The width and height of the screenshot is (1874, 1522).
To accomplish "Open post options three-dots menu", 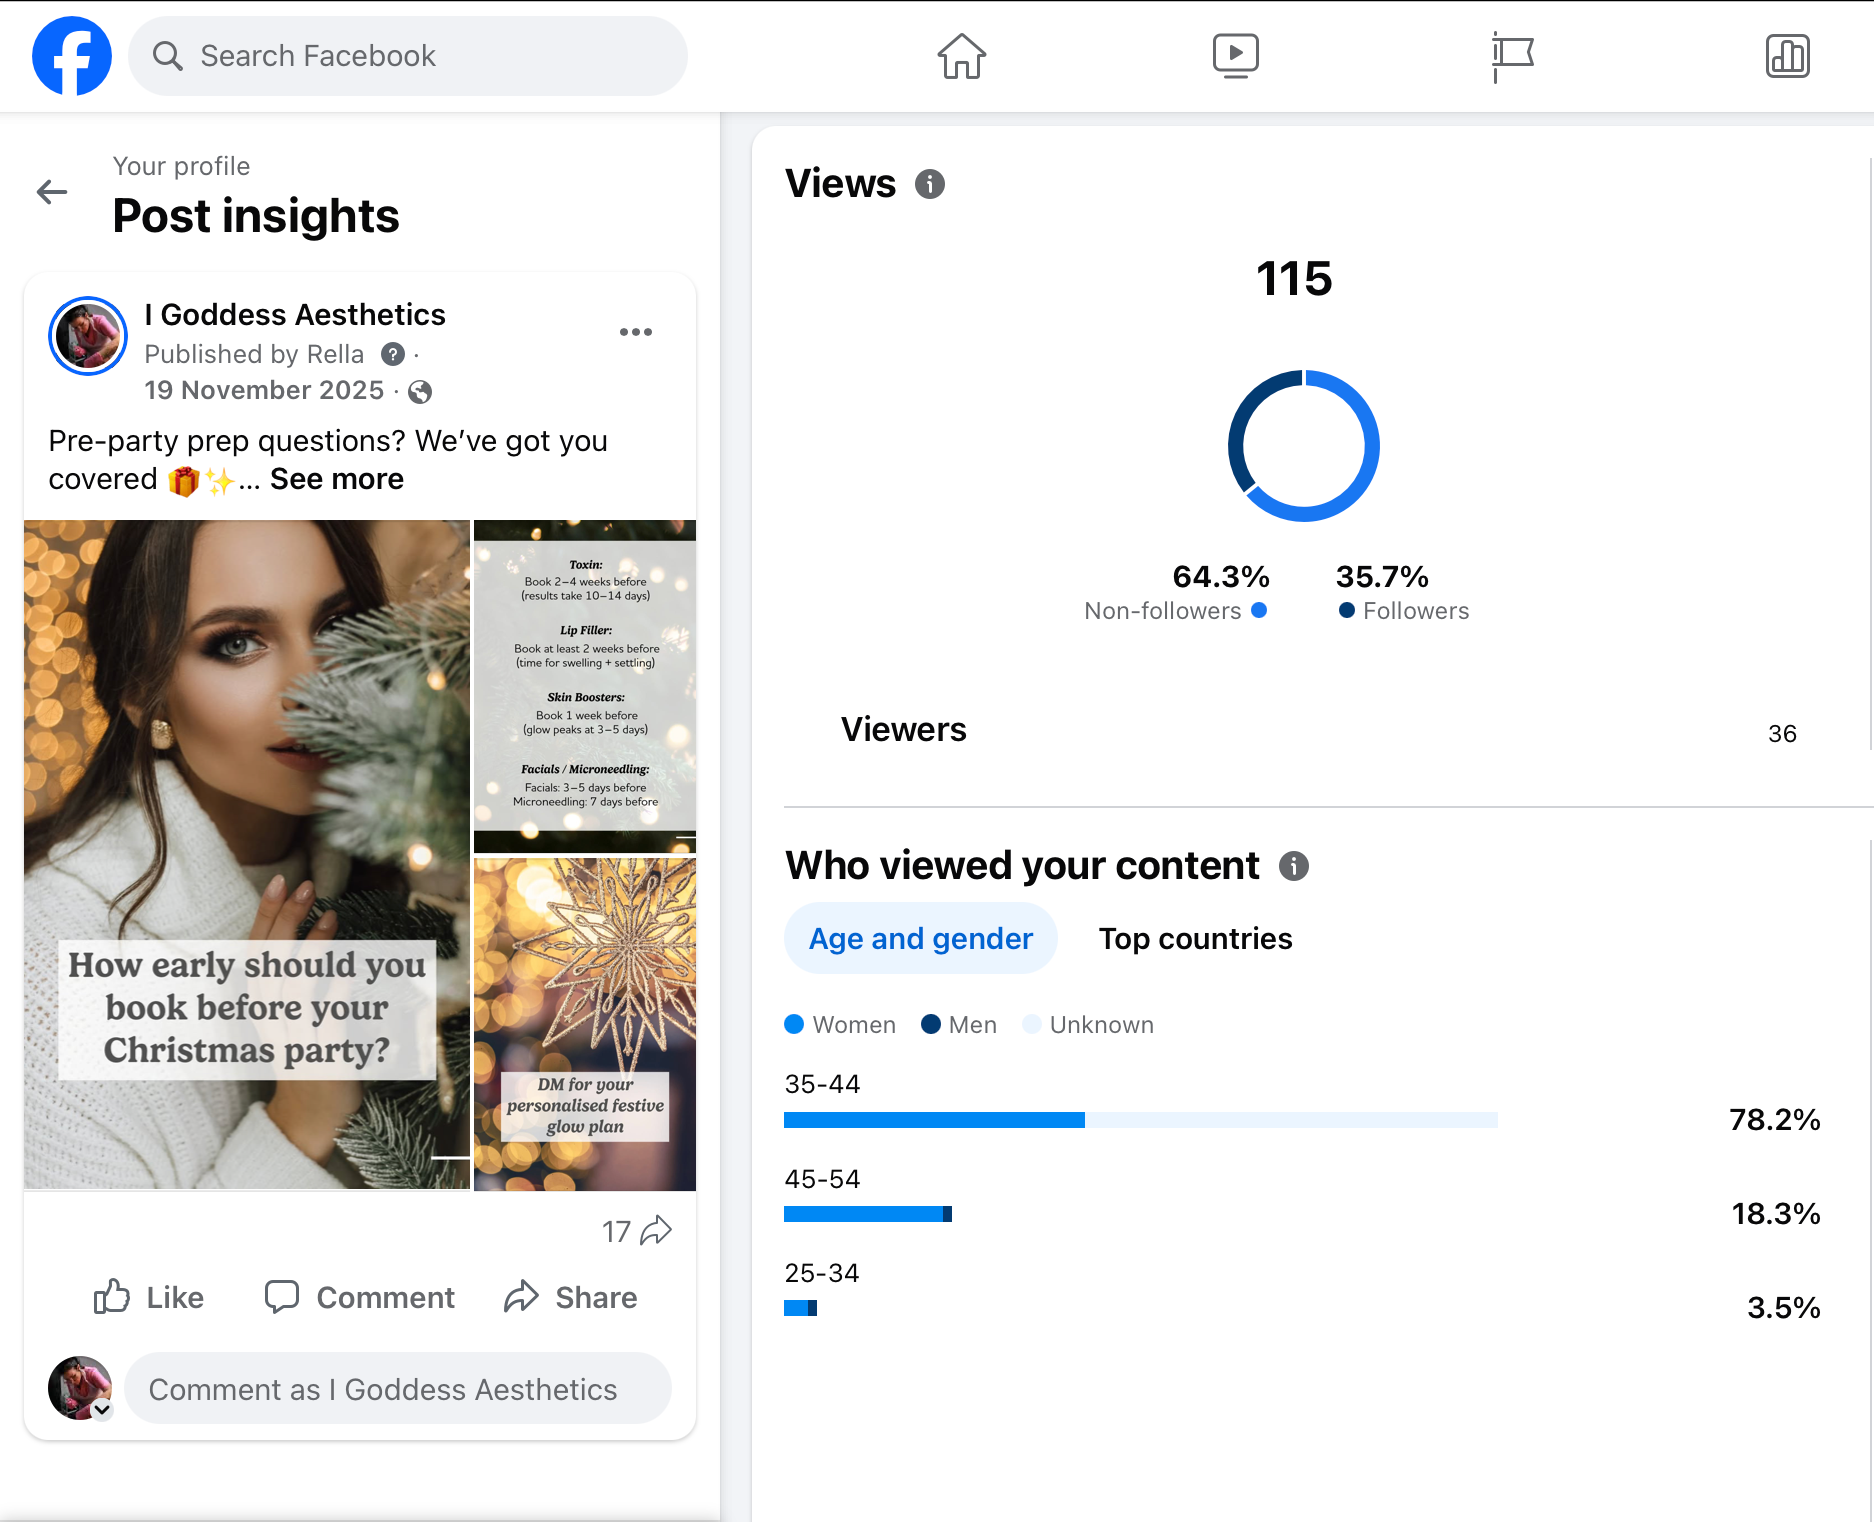I will [636, 332].
